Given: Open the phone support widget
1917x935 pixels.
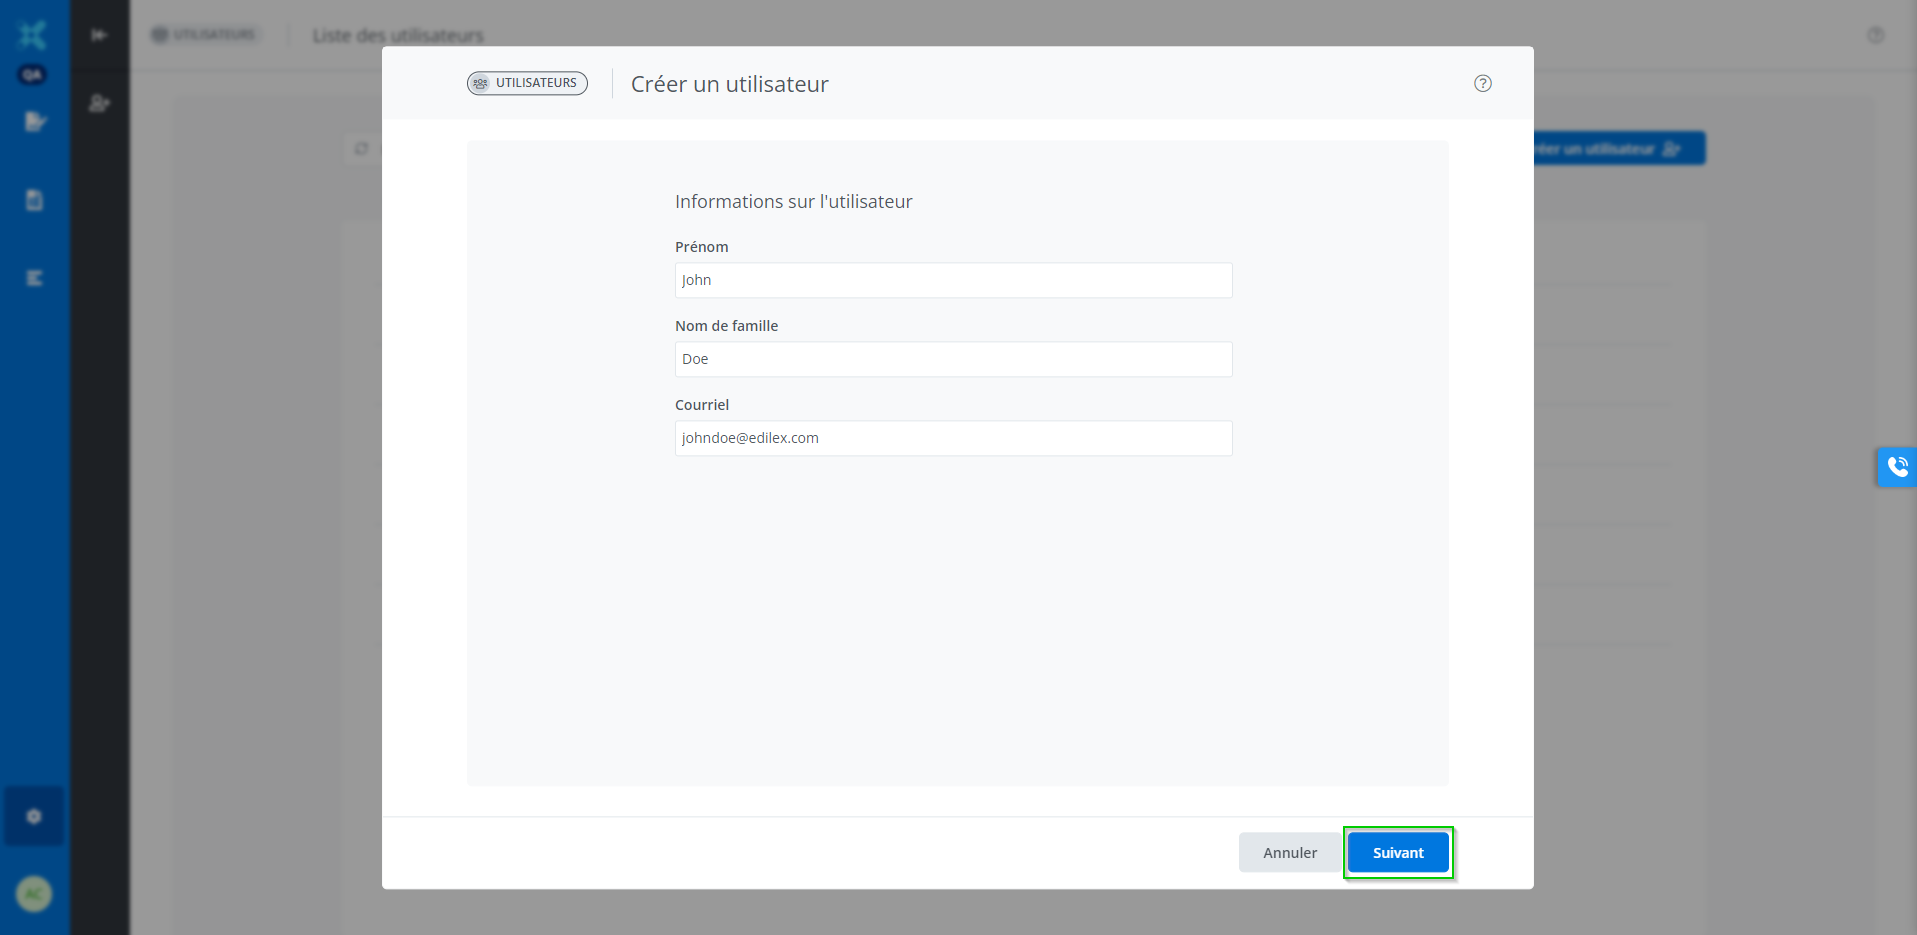Looking at the screenshot, I should pos(1896,467).
